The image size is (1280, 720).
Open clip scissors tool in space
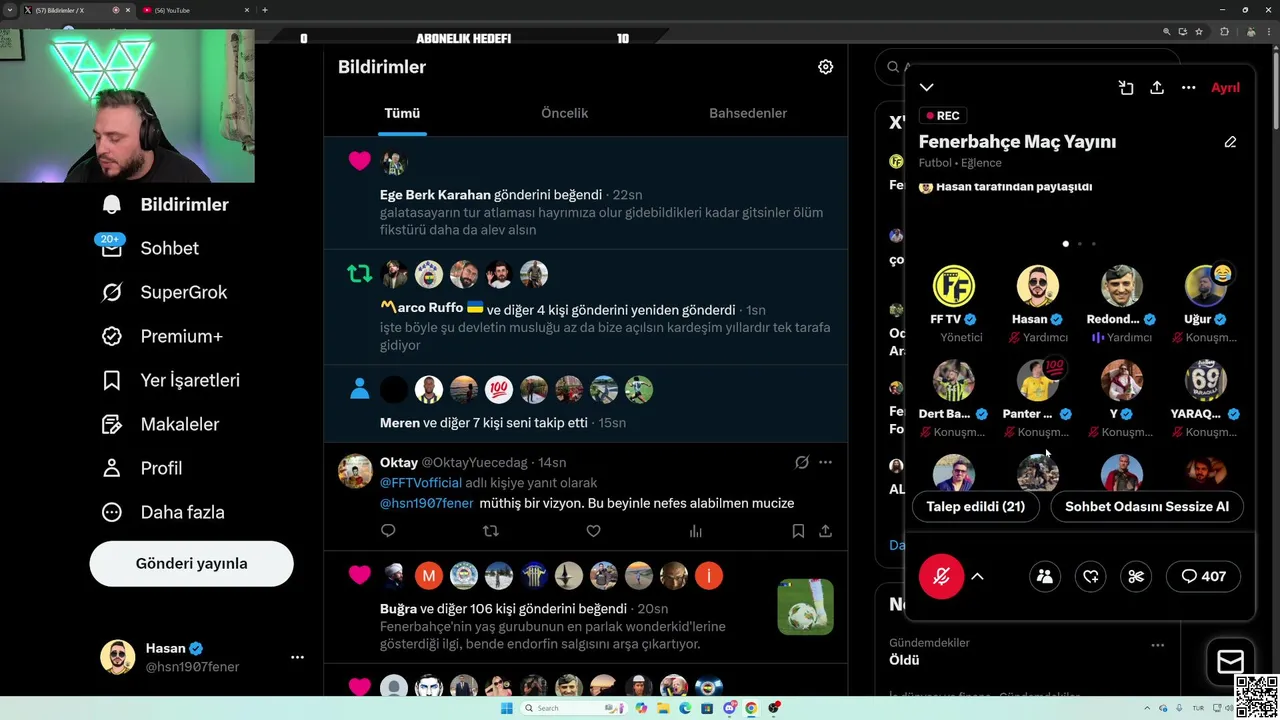1136,576
